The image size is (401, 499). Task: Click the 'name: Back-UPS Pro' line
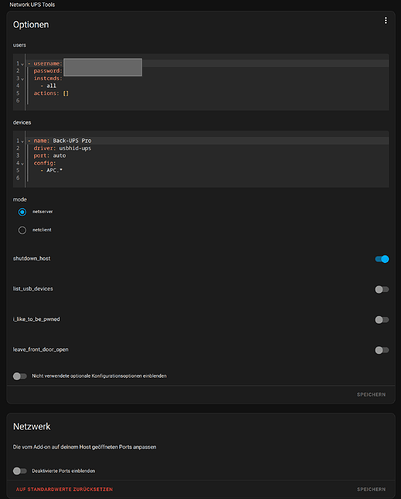pos(62,141)
